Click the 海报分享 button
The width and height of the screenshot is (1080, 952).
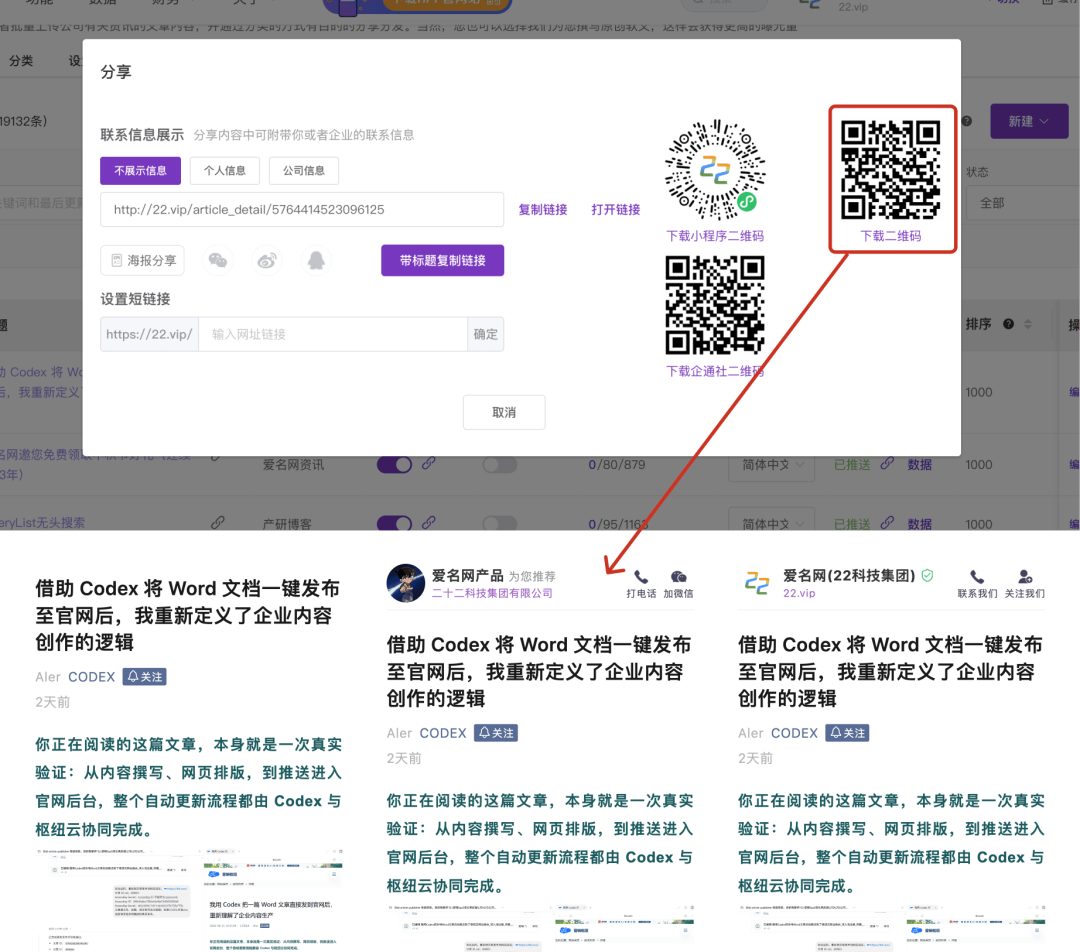point(143,260)
